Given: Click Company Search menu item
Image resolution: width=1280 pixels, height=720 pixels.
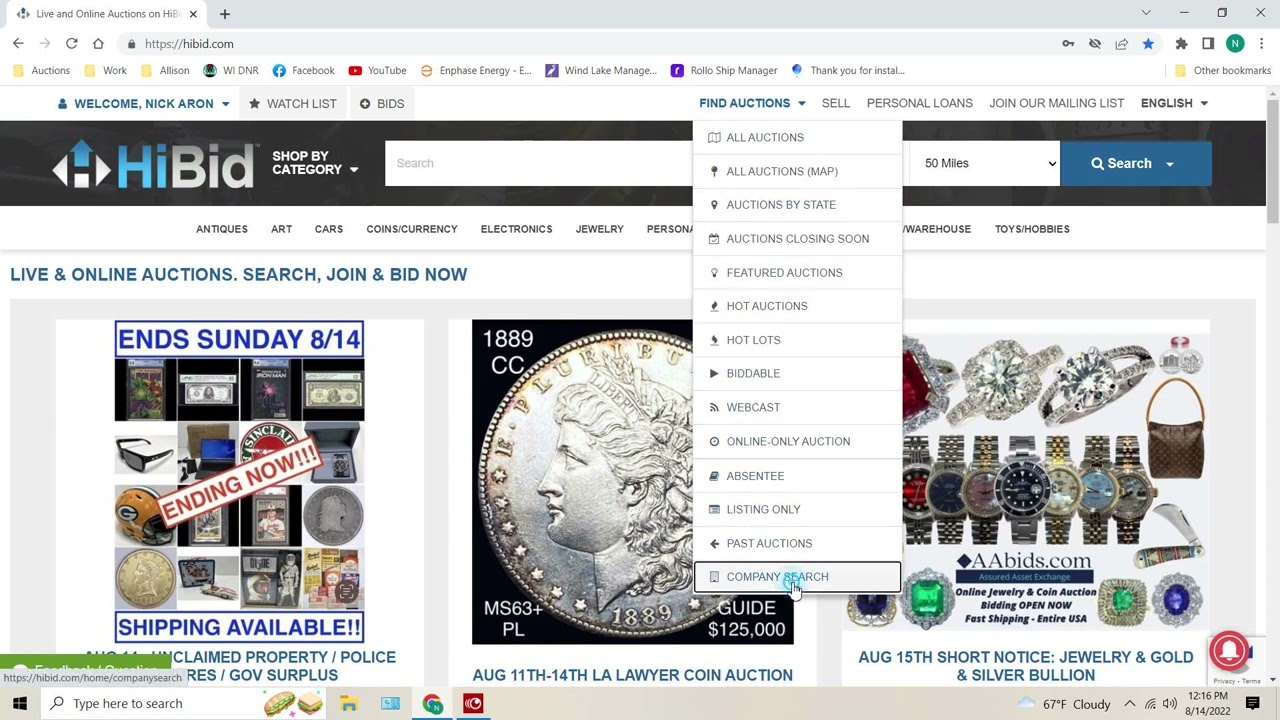Looking at the screenshot, I should tap(797, 577).
